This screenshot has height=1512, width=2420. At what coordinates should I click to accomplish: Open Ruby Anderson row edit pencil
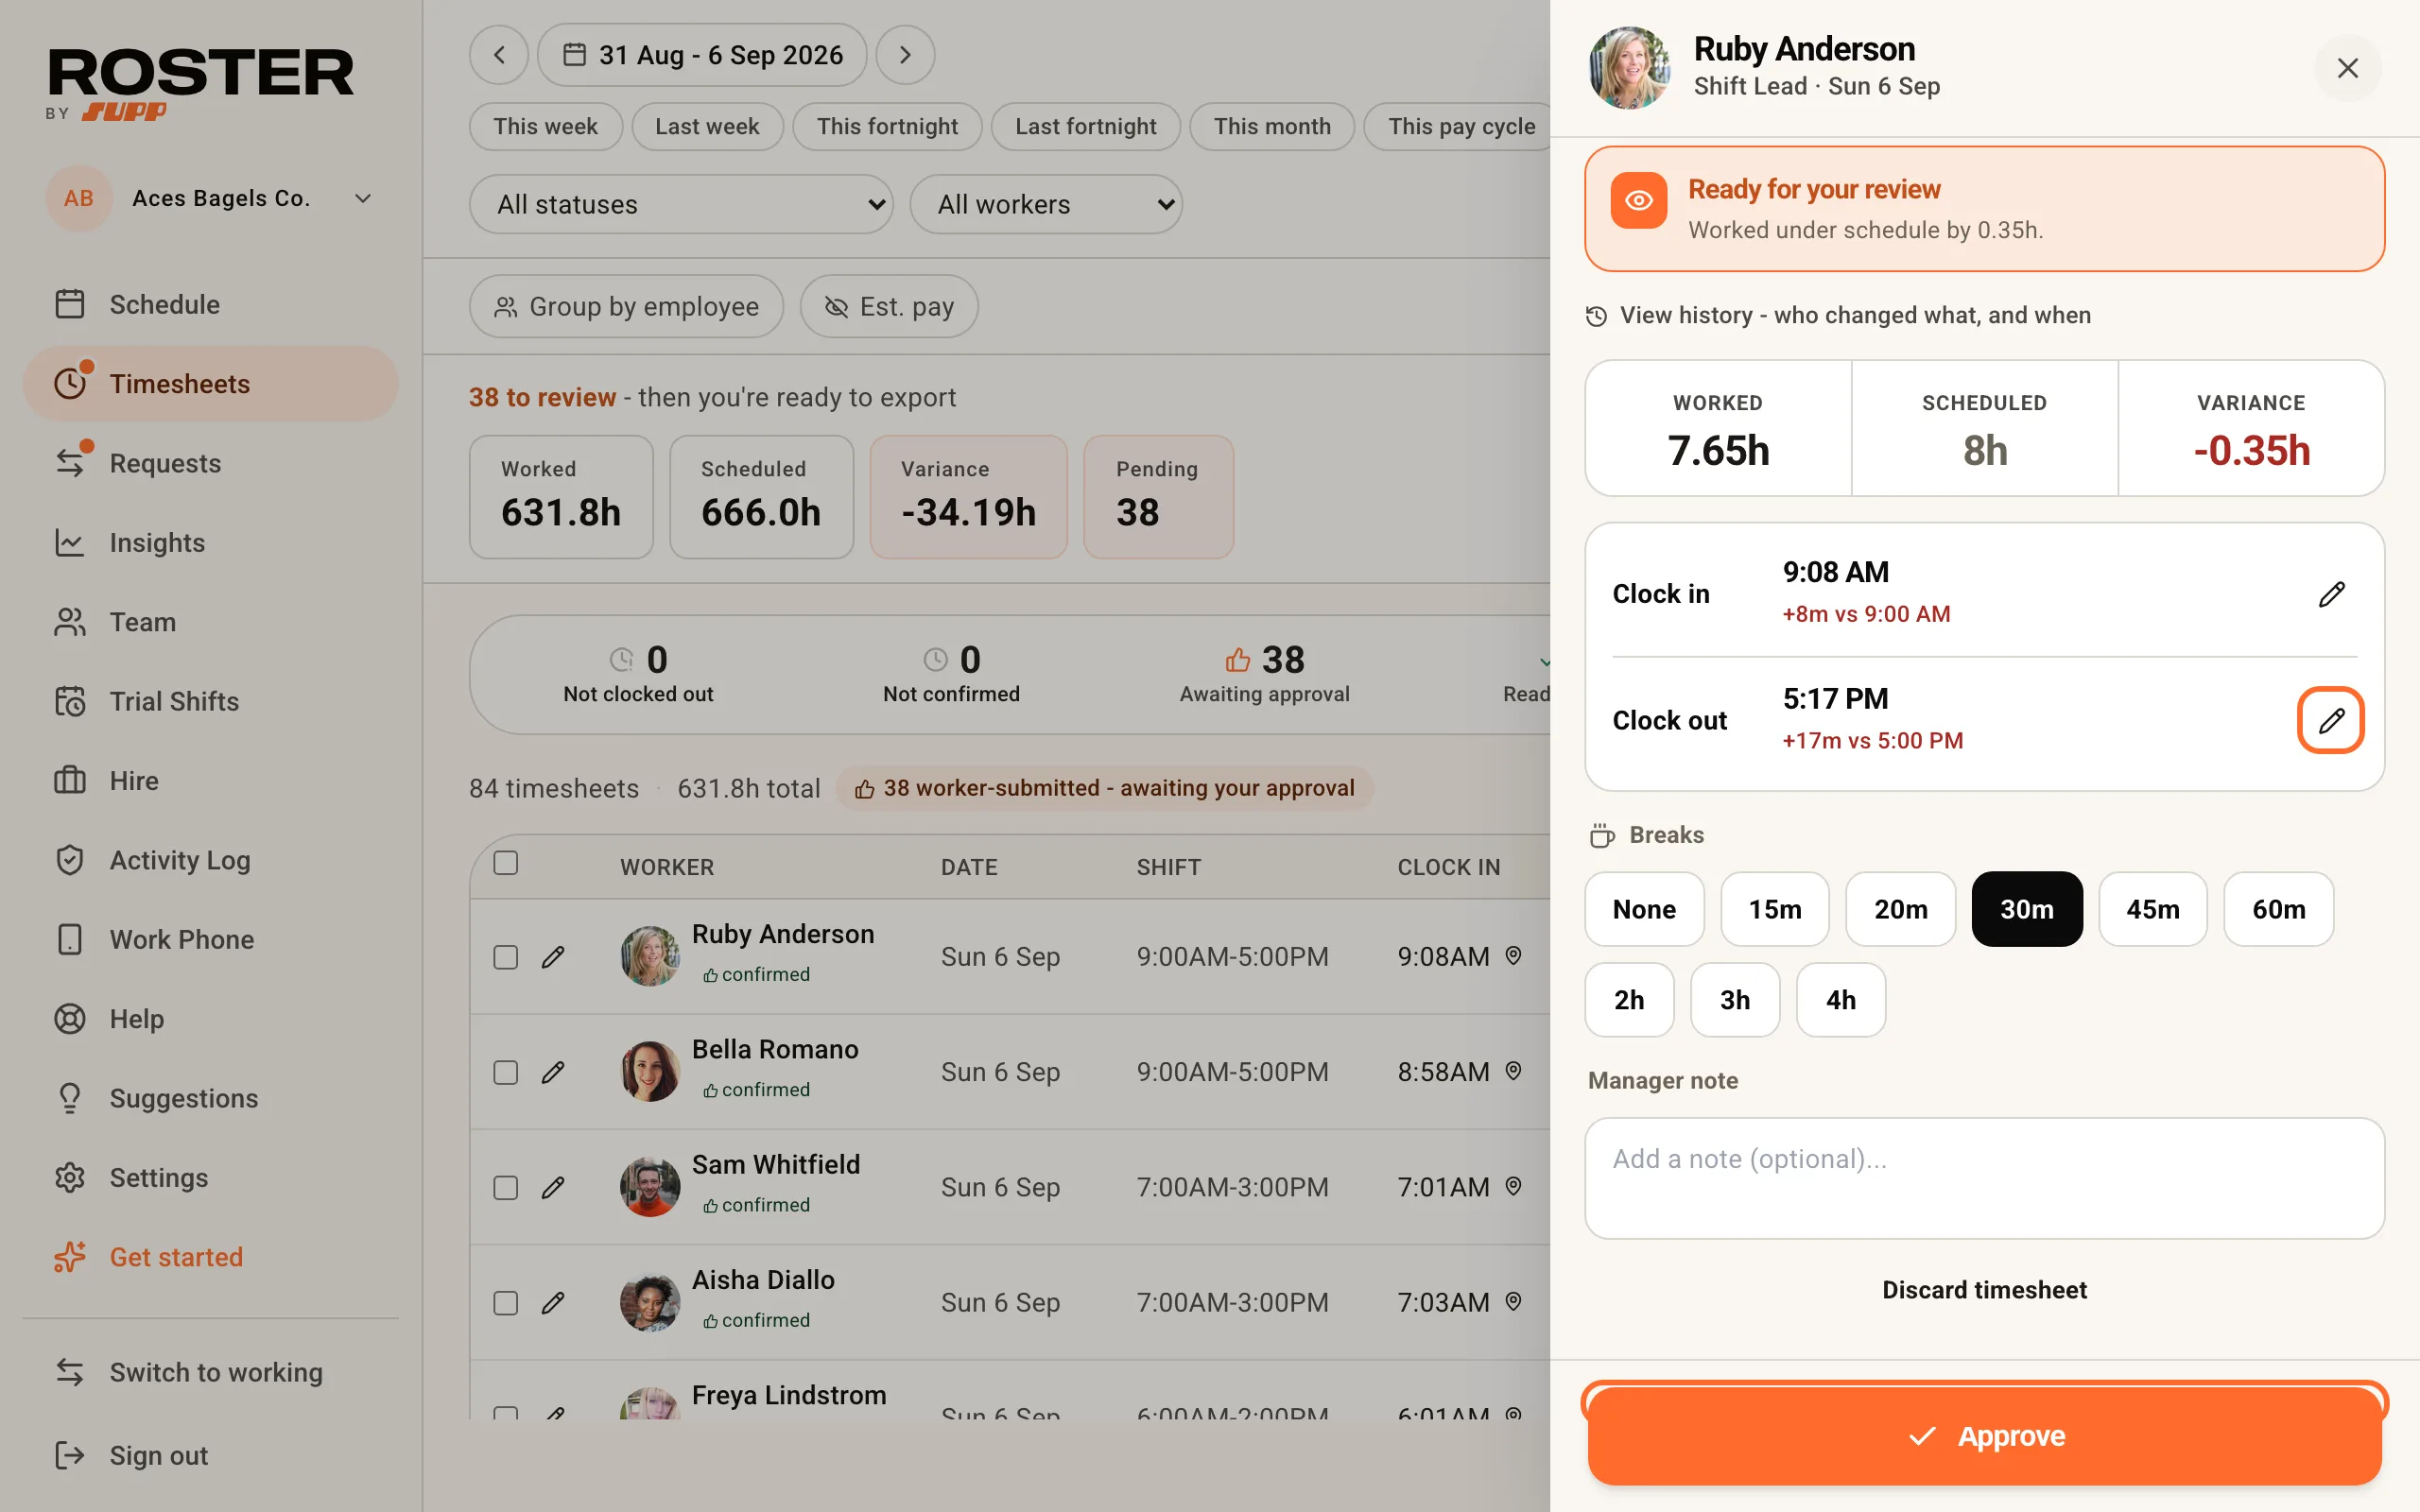553,957
